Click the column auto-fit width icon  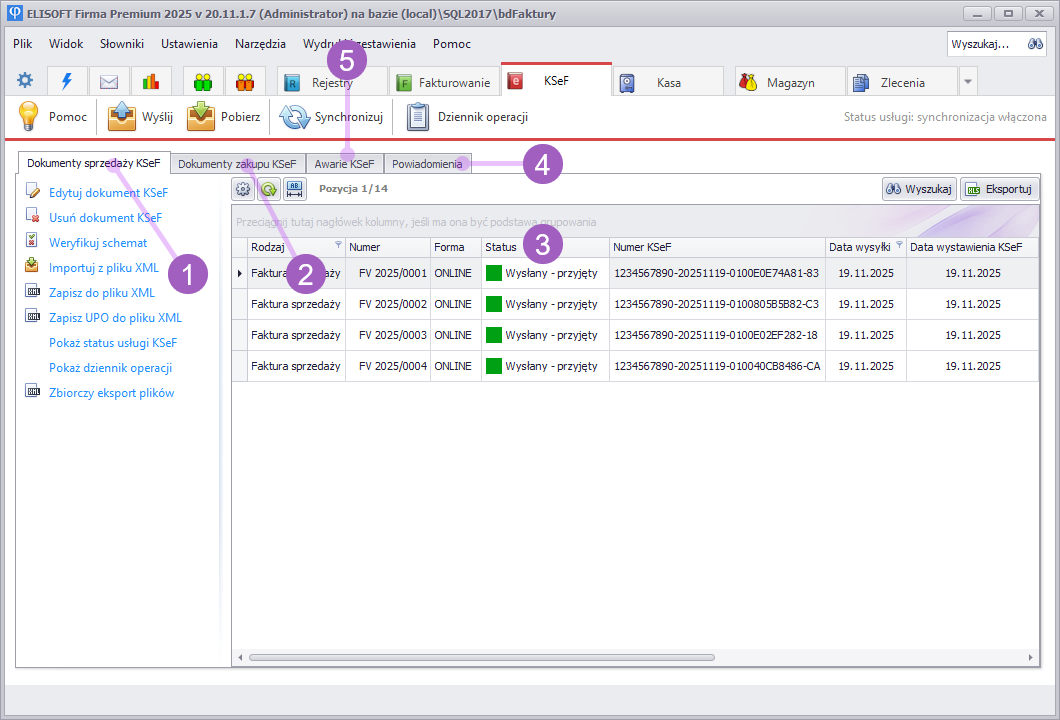(294, 188)
